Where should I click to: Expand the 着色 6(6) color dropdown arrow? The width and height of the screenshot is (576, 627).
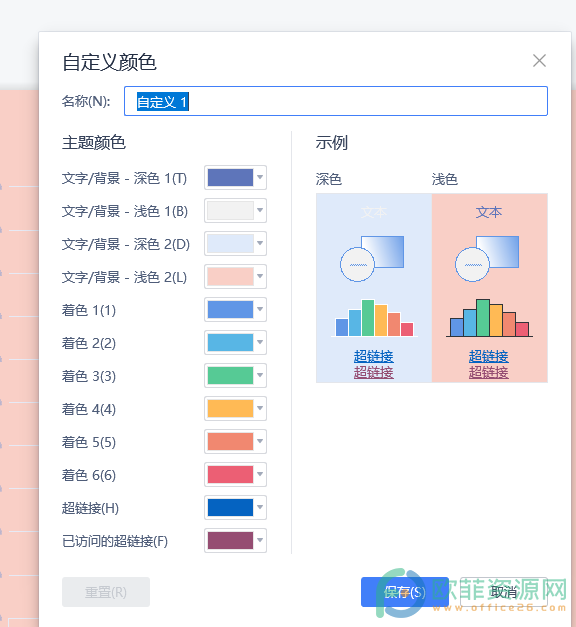[260, 474]
